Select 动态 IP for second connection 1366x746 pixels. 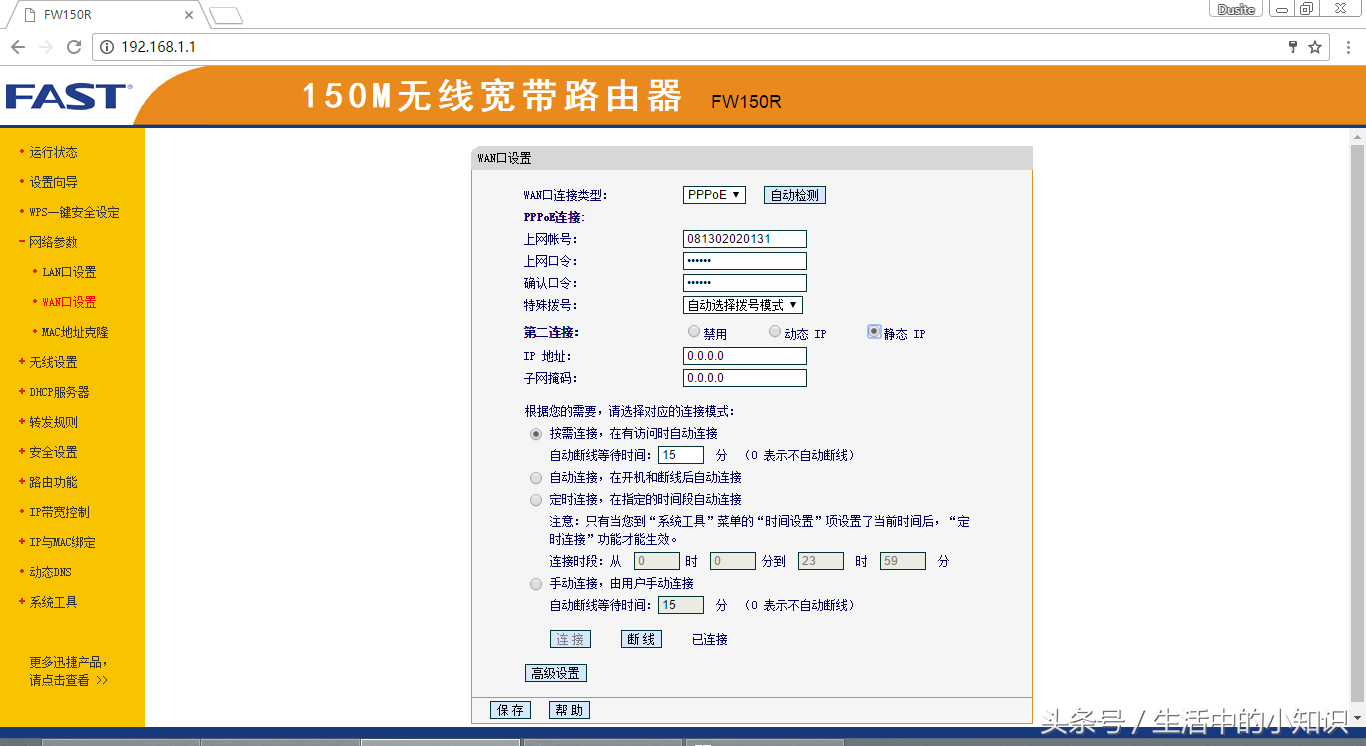(775, 332)
